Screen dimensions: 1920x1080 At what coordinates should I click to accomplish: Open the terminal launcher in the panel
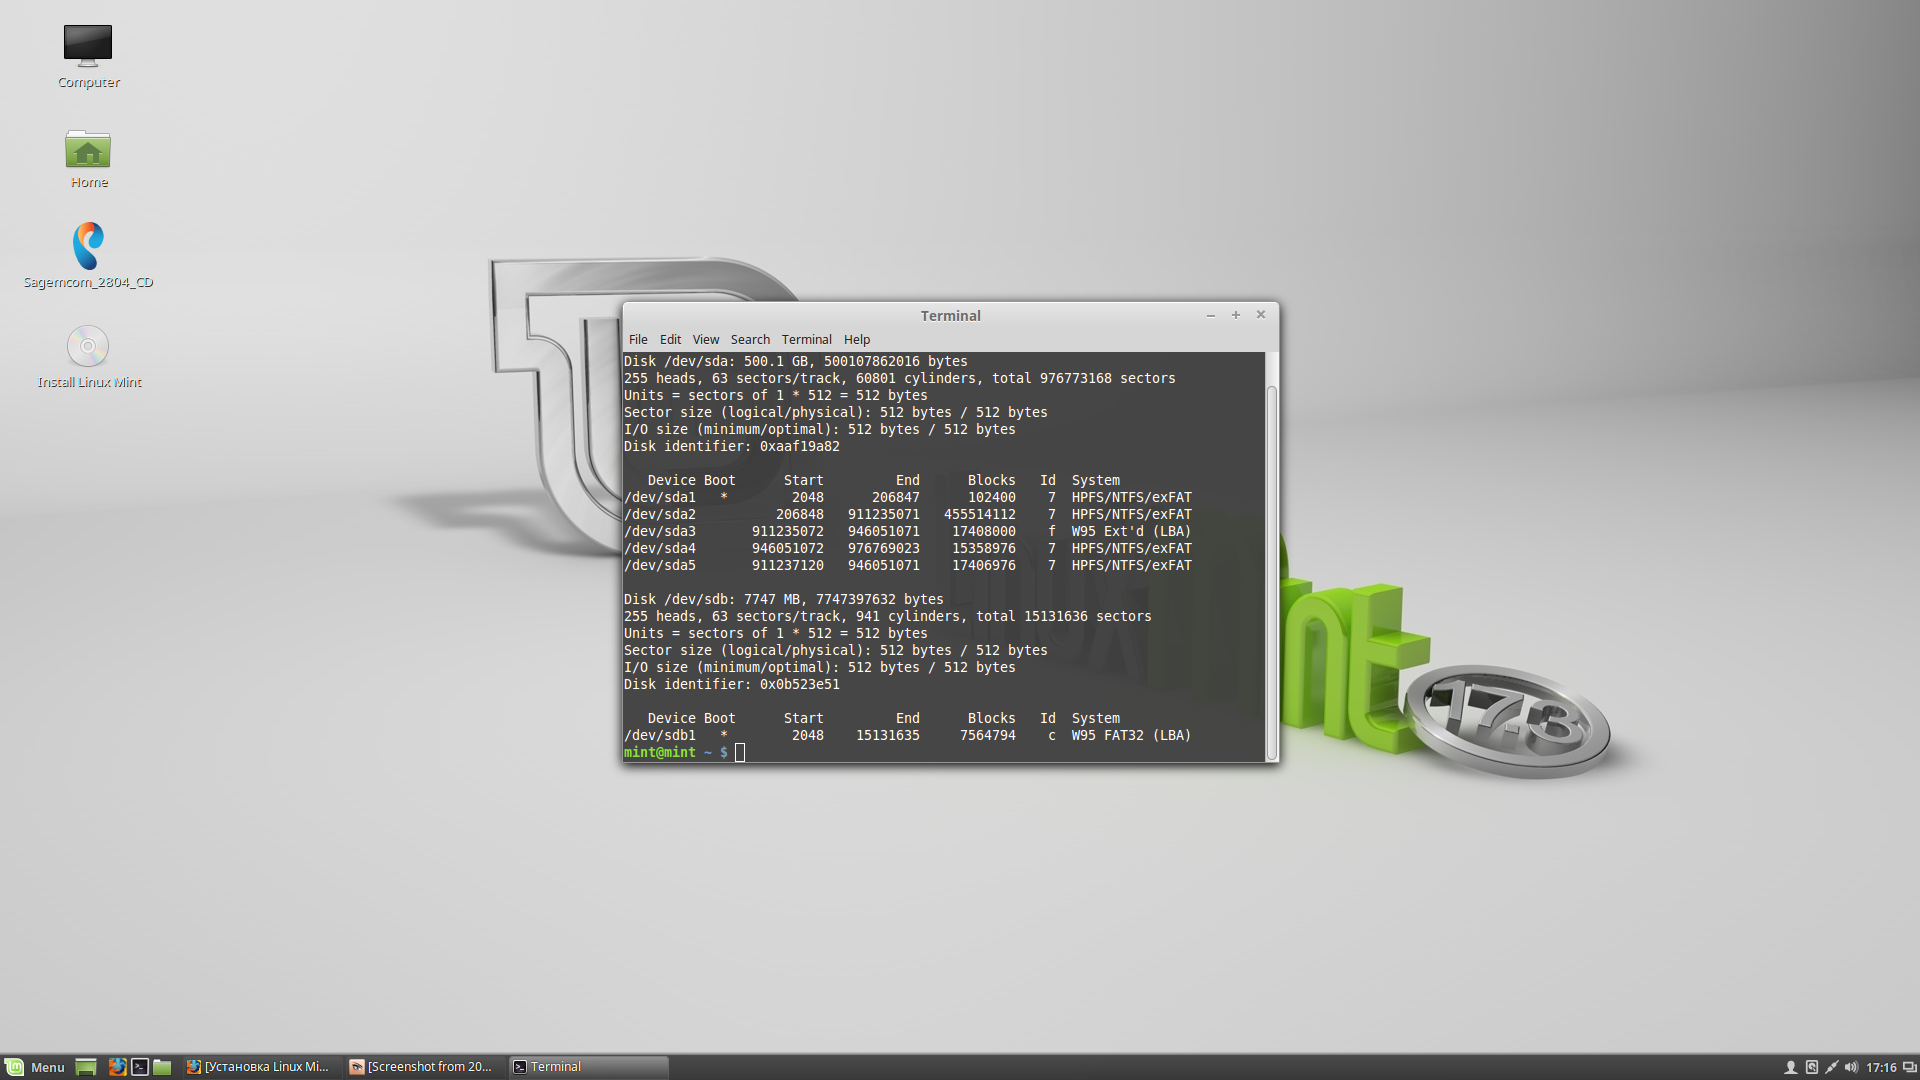coord(140,1067)
